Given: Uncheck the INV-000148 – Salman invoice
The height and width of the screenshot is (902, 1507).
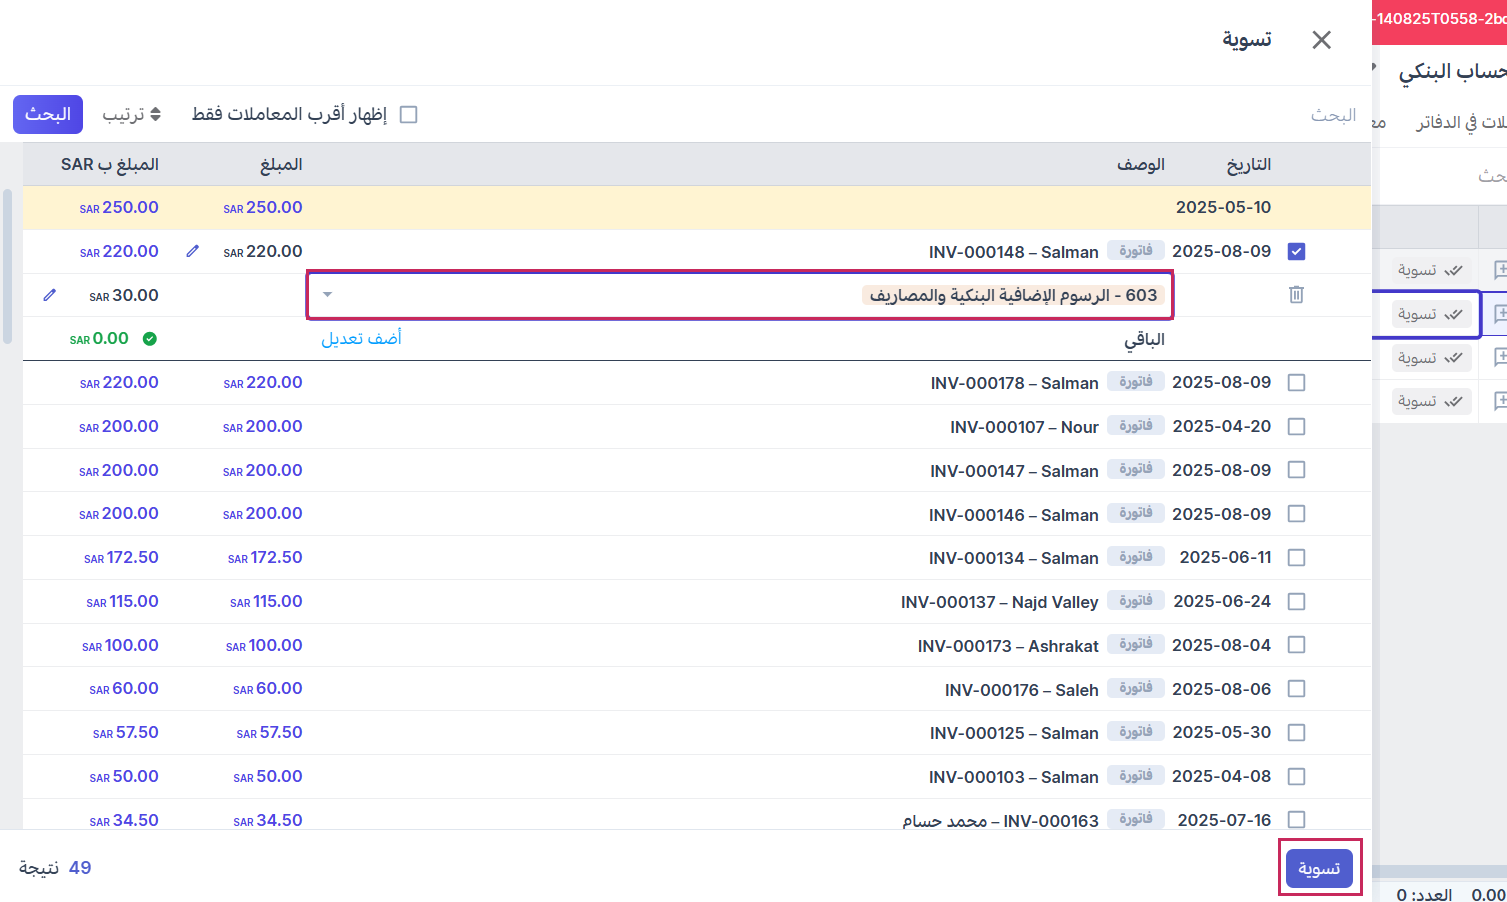Looking at the screenshot, I should click(1296, 252).
